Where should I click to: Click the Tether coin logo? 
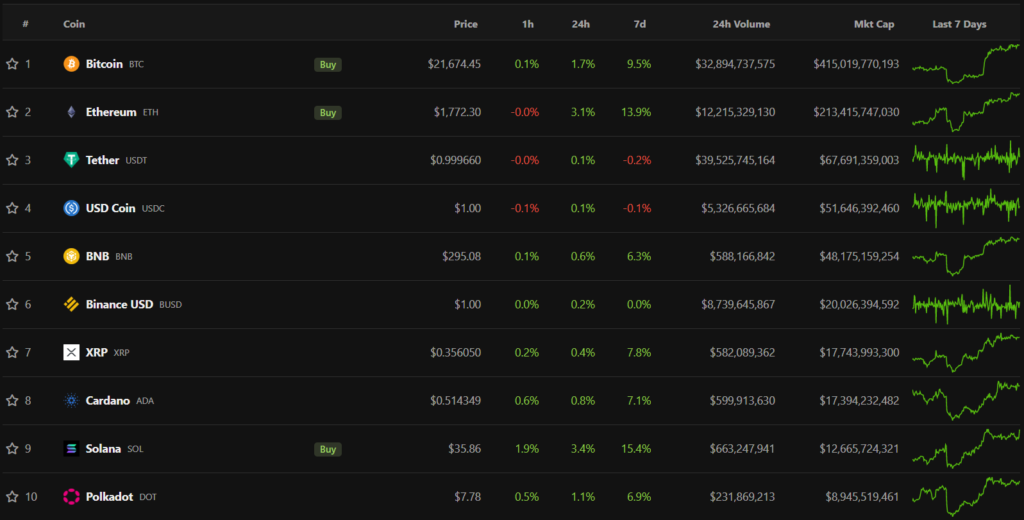pos(71,160)
